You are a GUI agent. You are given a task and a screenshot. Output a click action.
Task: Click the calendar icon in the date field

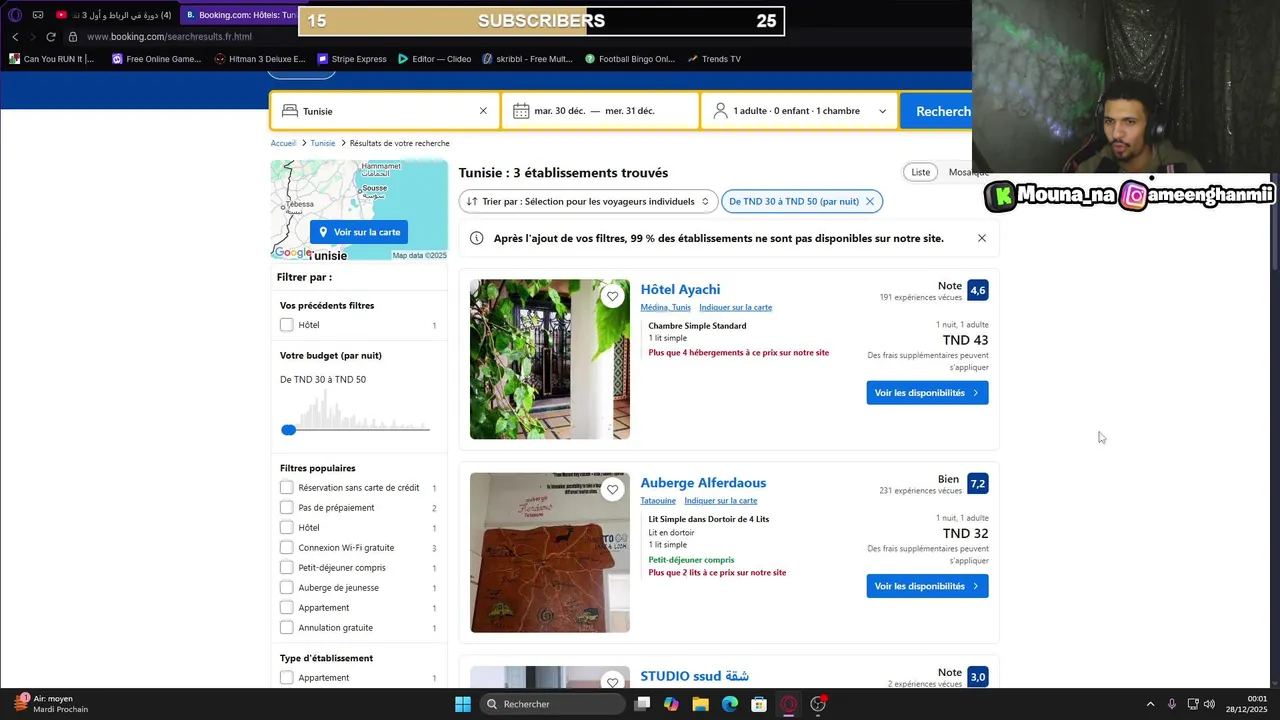(x=520, y=111)
